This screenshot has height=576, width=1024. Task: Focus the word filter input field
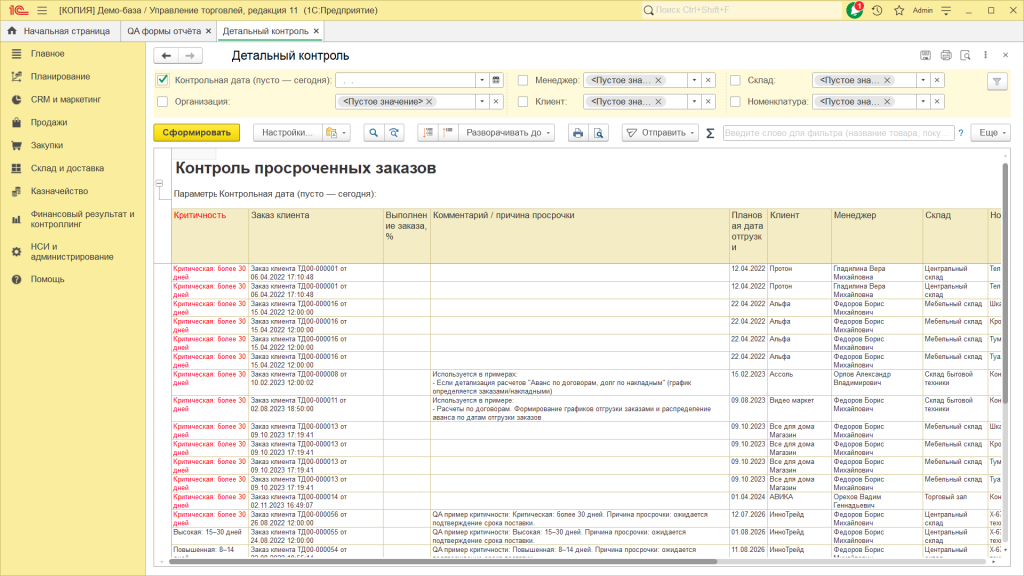pos(839,133)
